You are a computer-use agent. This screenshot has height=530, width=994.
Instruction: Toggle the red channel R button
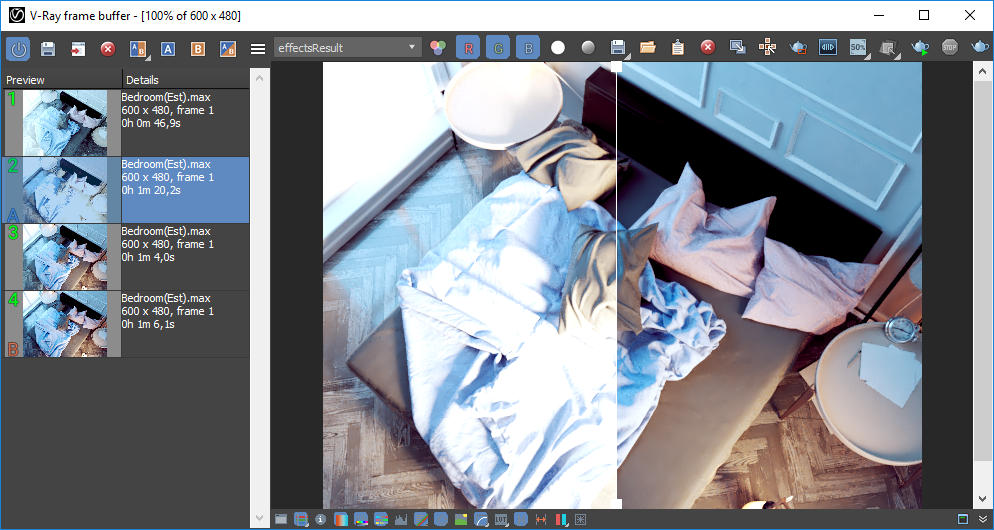[x=468, y=48]
